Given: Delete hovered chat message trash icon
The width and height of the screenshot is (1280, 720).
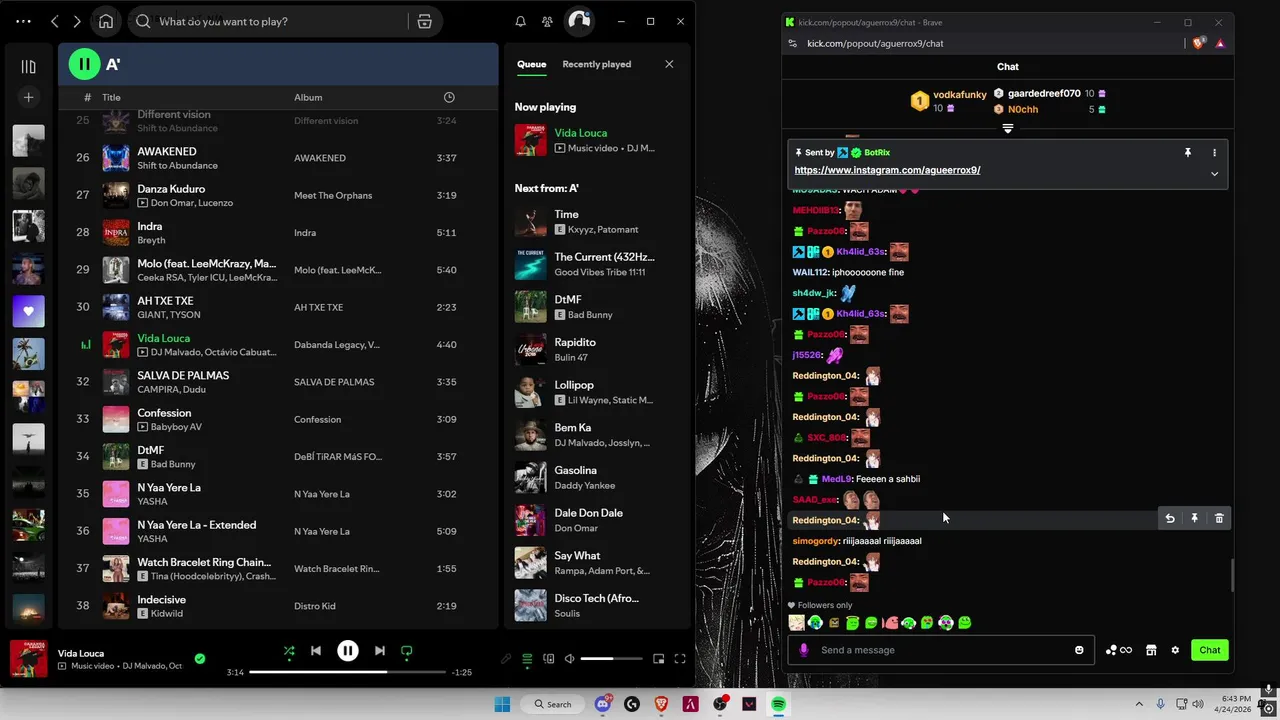Looking at the screenshot, I should click(1219, 518).
